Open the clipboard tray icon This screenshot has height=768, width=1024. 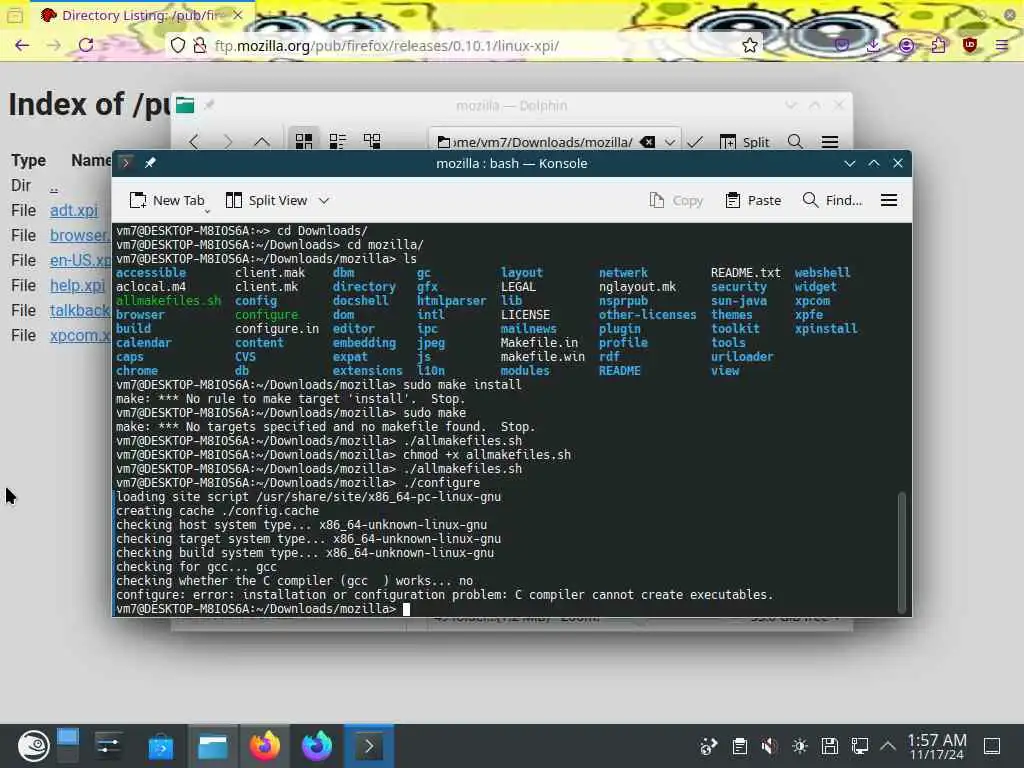click(739, 746)
